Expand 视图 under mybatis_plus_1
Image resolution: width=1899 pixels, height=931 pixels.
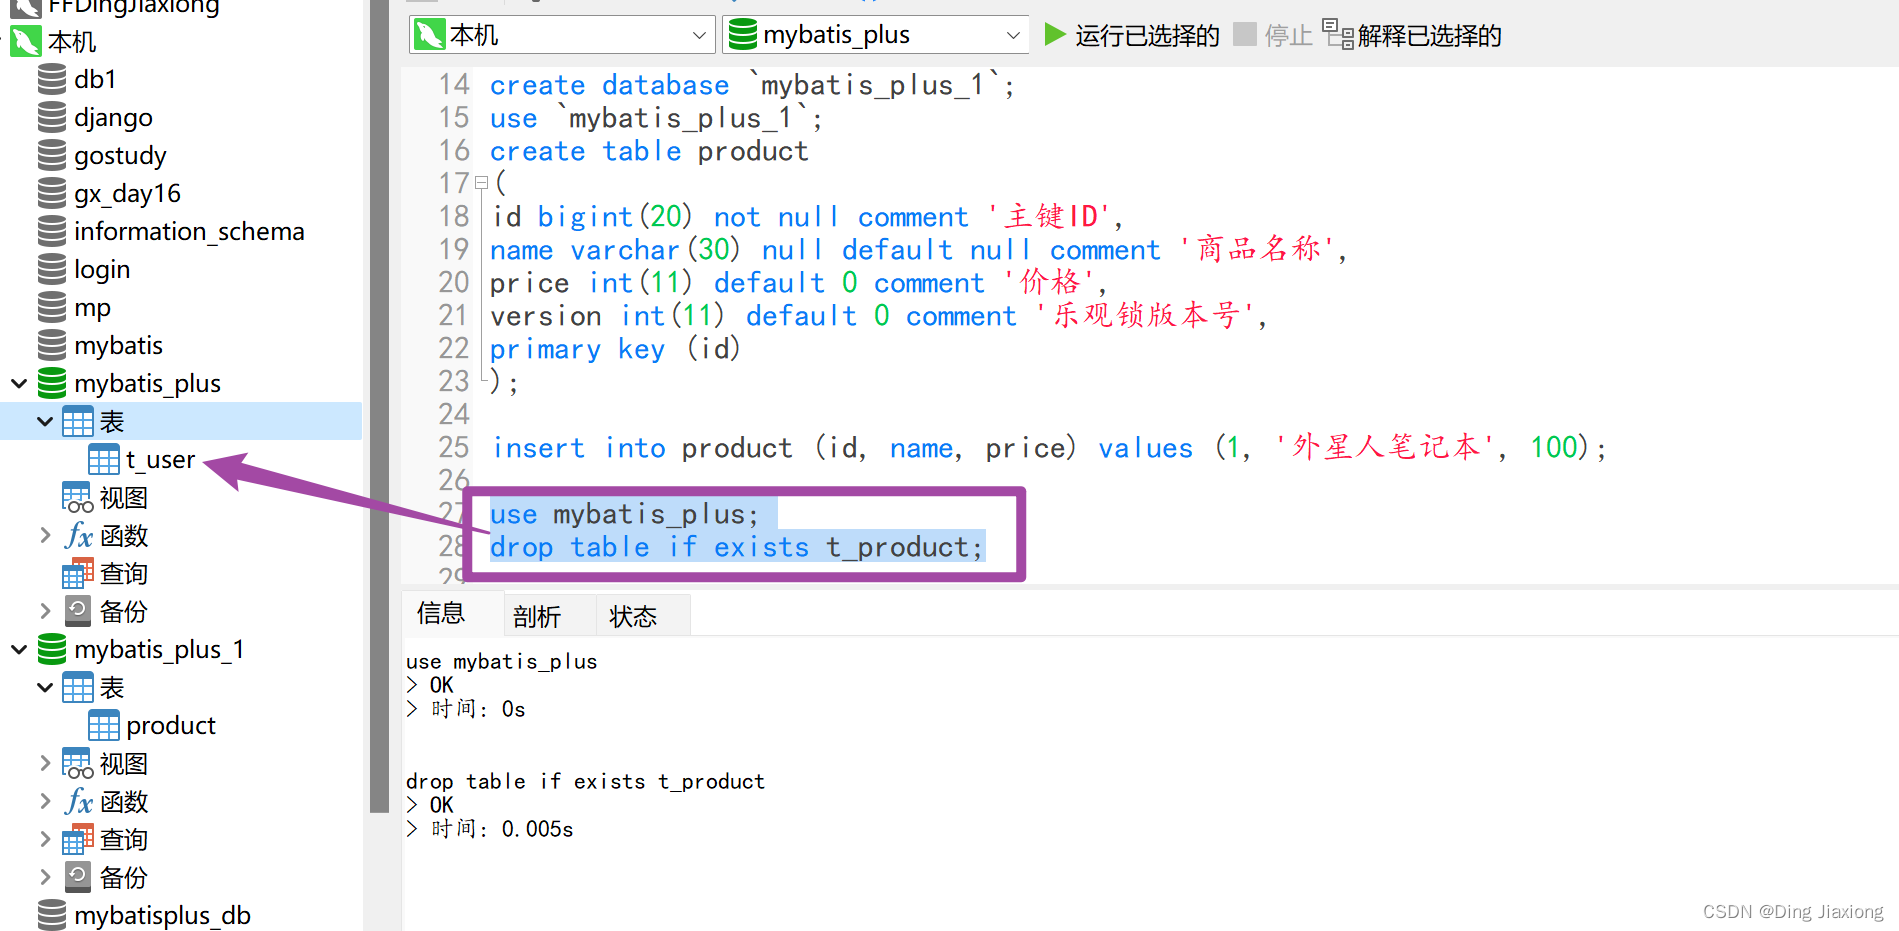pyautogui.click(x=45, y=763)
